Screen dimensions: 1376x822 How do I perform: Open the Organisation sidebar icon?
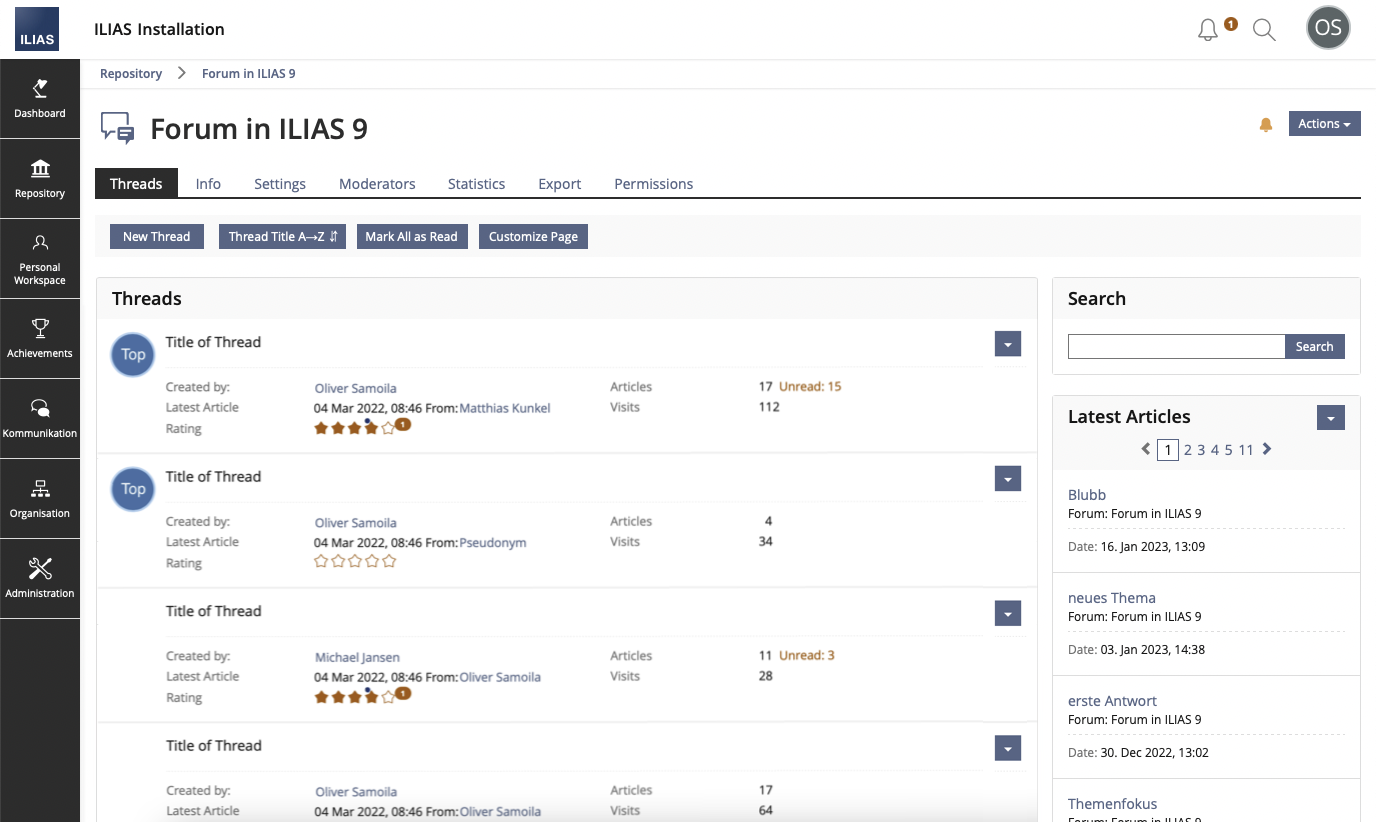coord(40,499)
